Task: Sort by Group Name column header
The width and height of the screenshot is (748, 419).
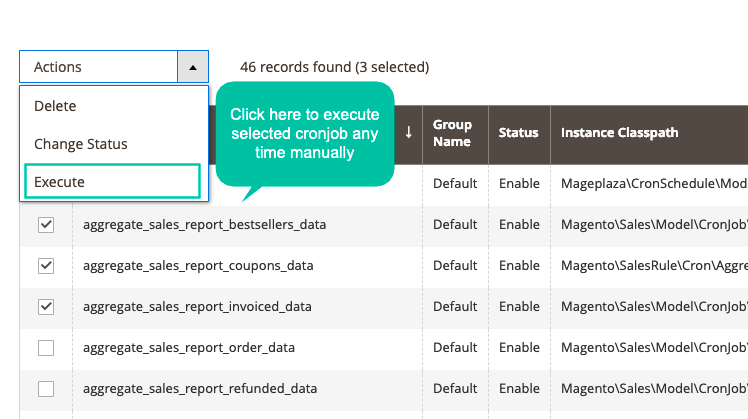Action: (452, 133)
